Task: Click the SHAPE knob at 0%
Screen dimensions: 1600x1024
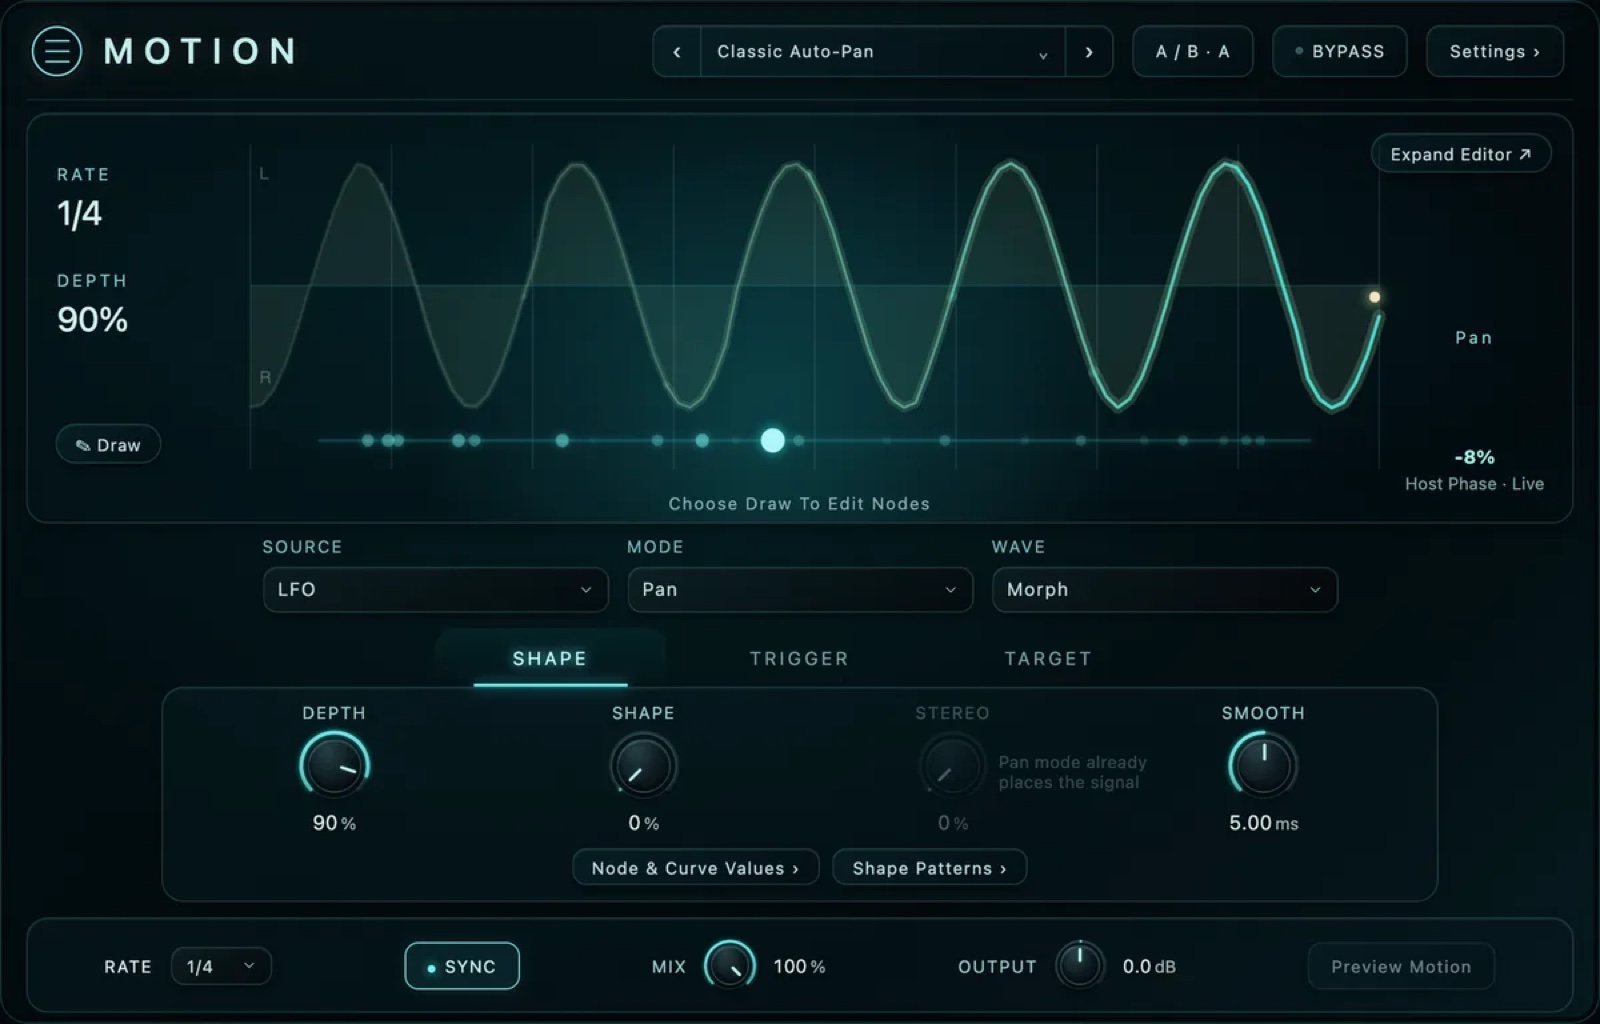Action: (643, 766)
